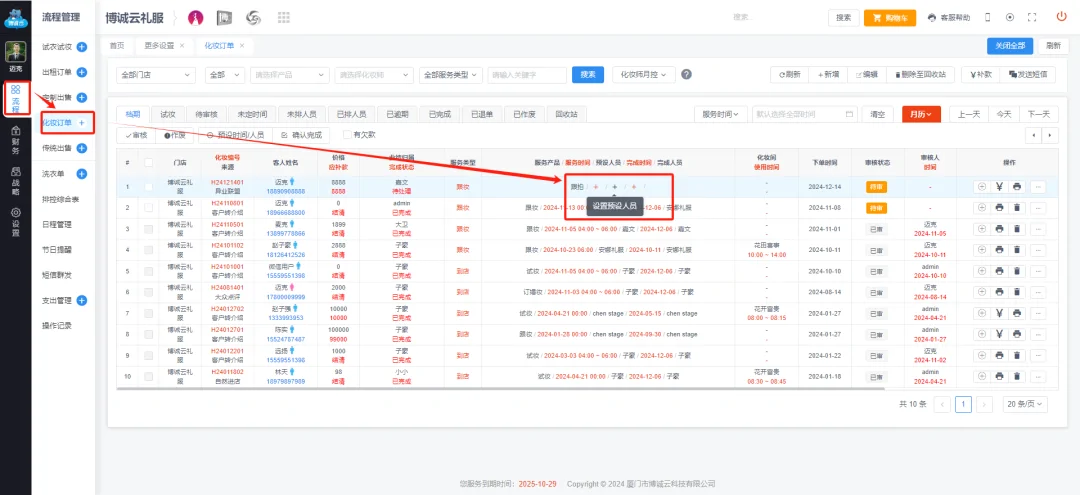Open 财务 section in left sidebar
The height and width of the screenshot is (495, 1080).
click(x=15, y=140)
